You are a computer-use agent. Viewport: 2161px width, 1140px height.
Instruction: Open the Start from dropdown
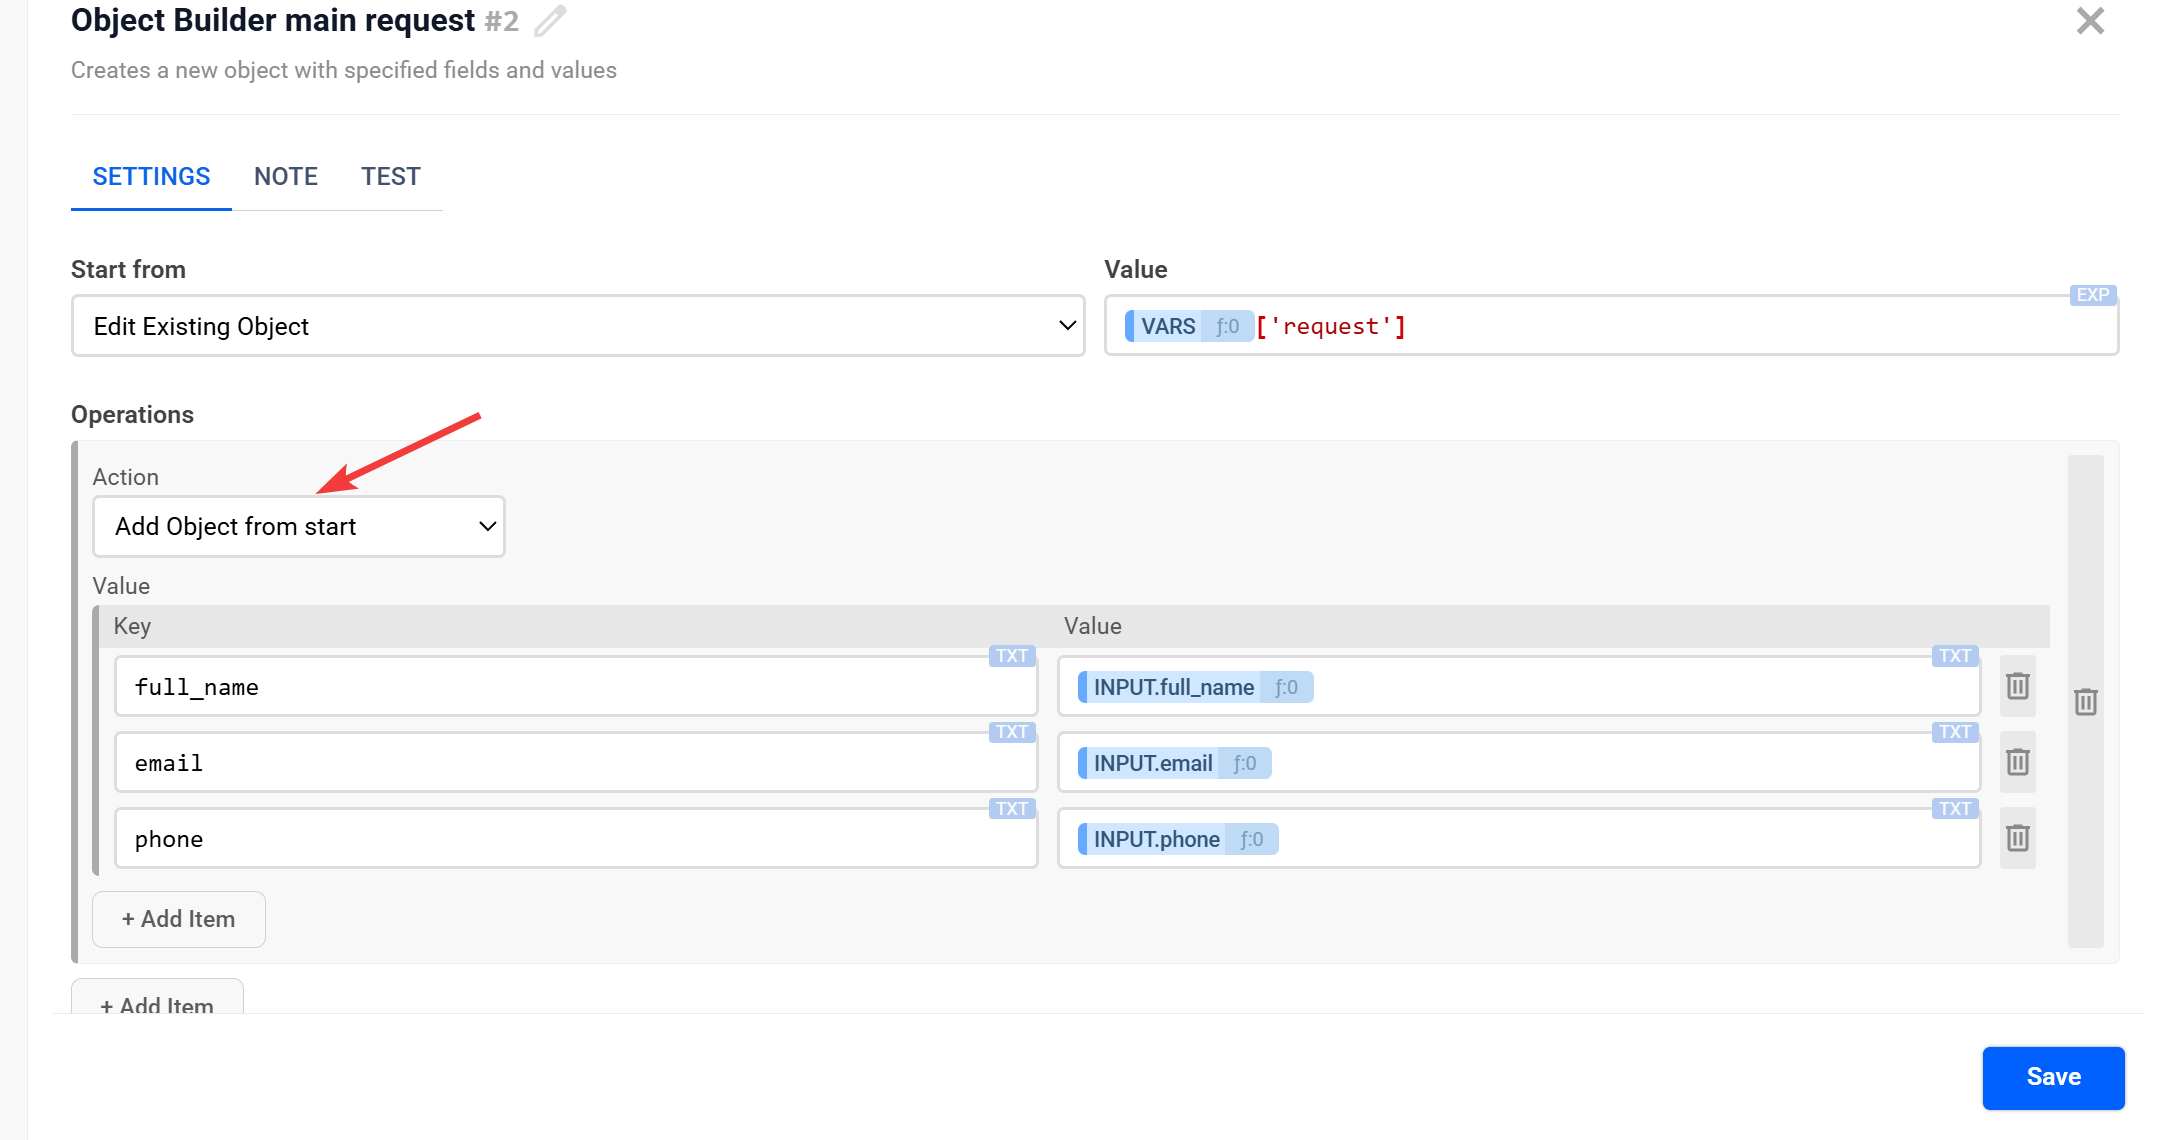577,326
